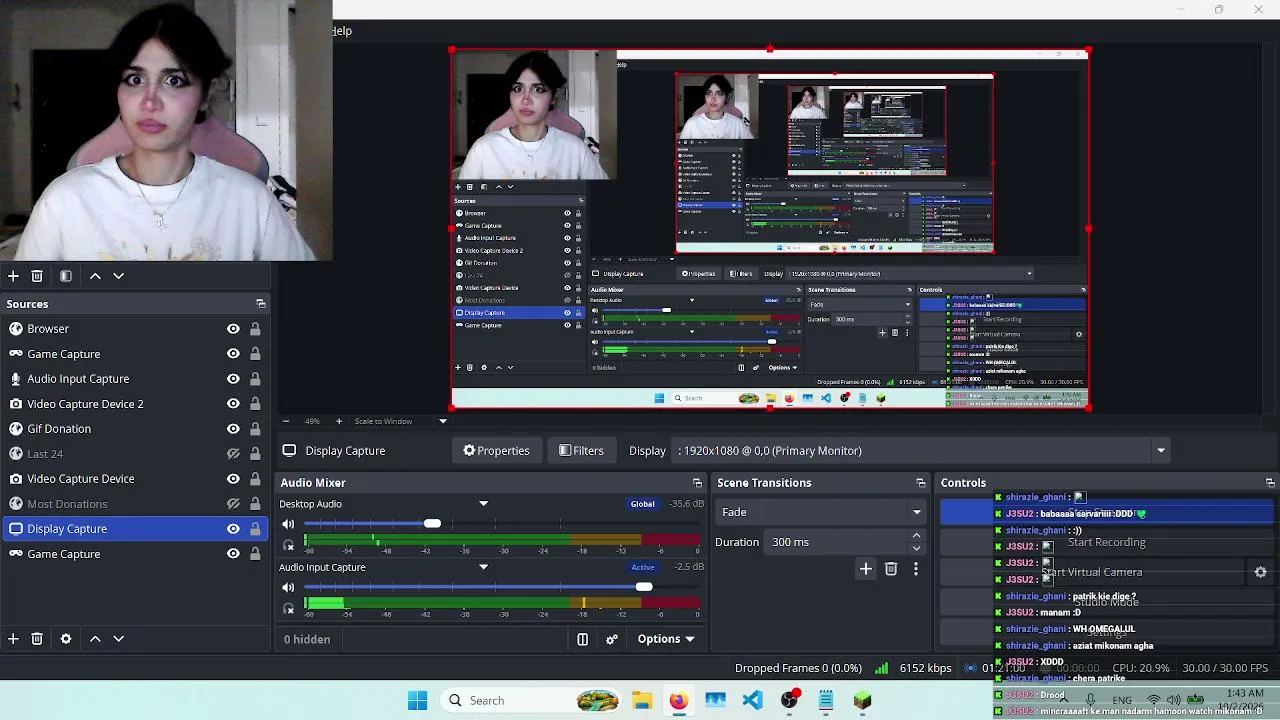Open the Desktop Audio device arrow menu
Viewport: 1280px width, 720px height.
coord(483,504)
